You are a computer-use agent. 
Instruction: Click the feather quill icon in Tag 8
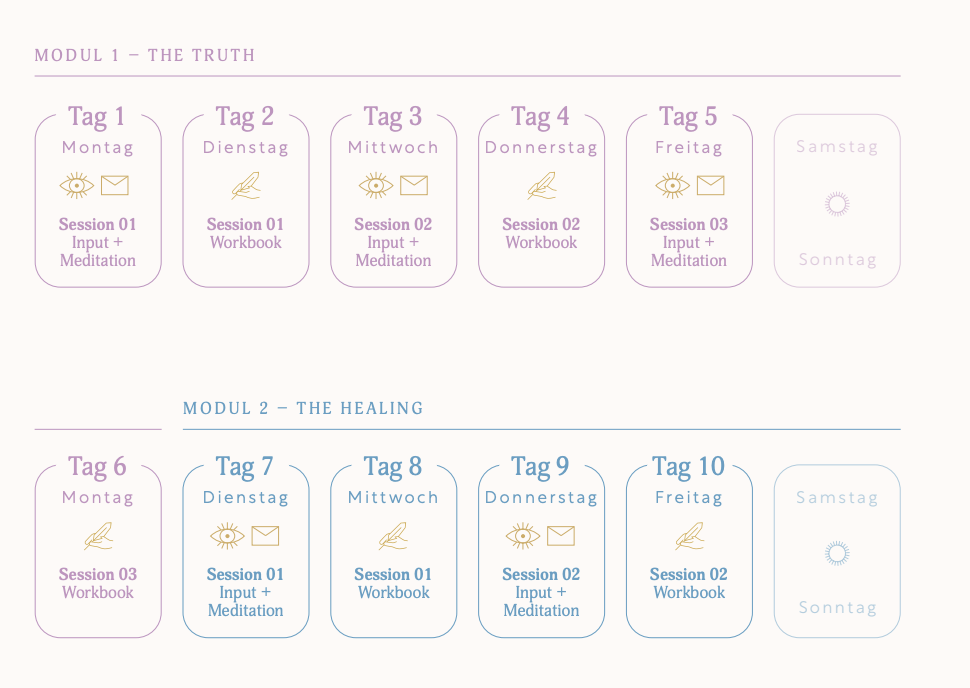pos(393,536)
